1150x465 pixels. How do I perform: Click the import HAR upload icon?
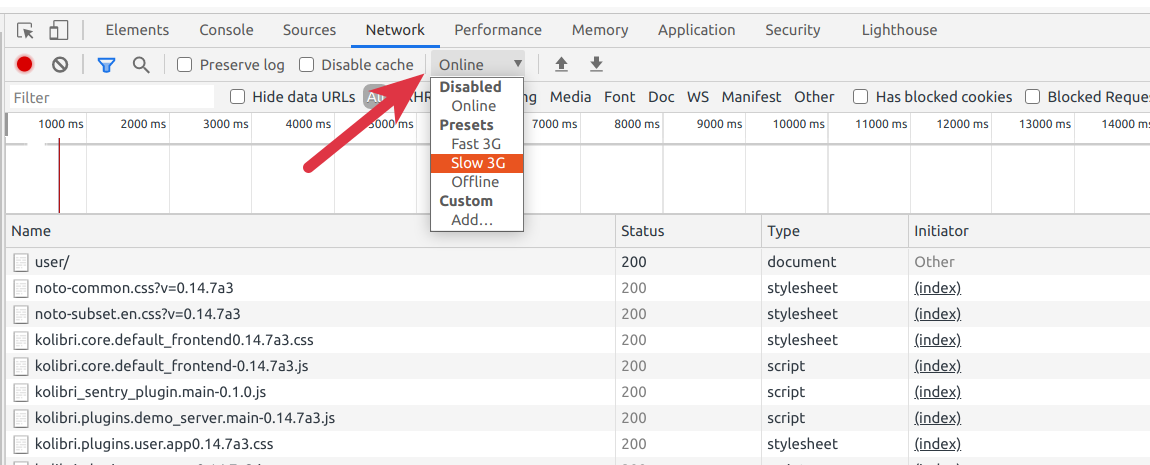tap(561, 65)
